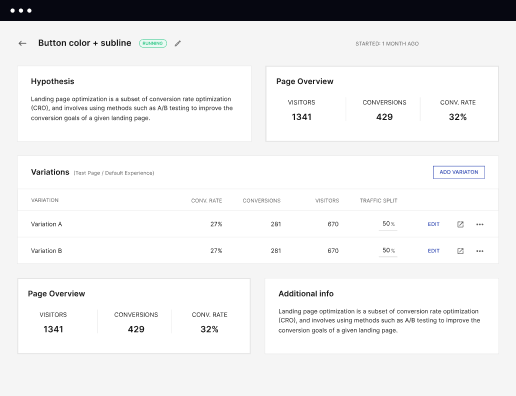Click the Button color + subline title
This screenshot has height=396, width=516.
(x=85, y=43)
